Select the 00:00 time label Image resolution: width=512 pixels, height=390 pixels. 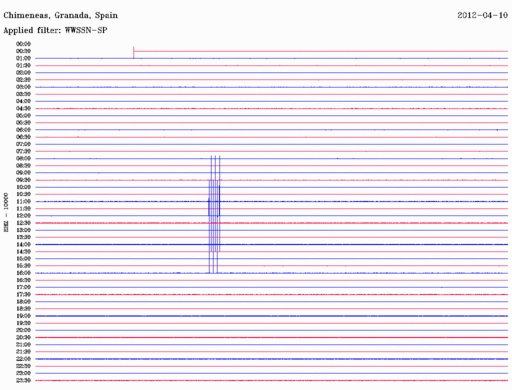tap(23, 44)
